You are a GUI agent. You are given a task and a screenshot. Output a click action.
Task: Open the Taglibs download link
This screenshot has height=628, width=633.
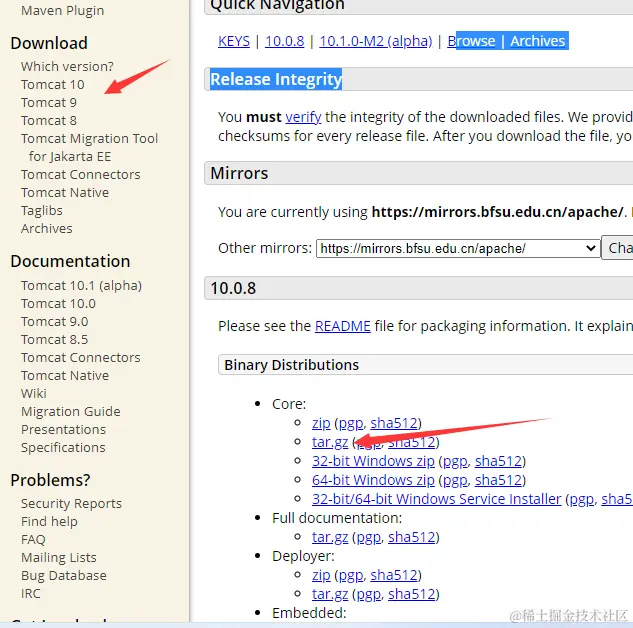42,211
